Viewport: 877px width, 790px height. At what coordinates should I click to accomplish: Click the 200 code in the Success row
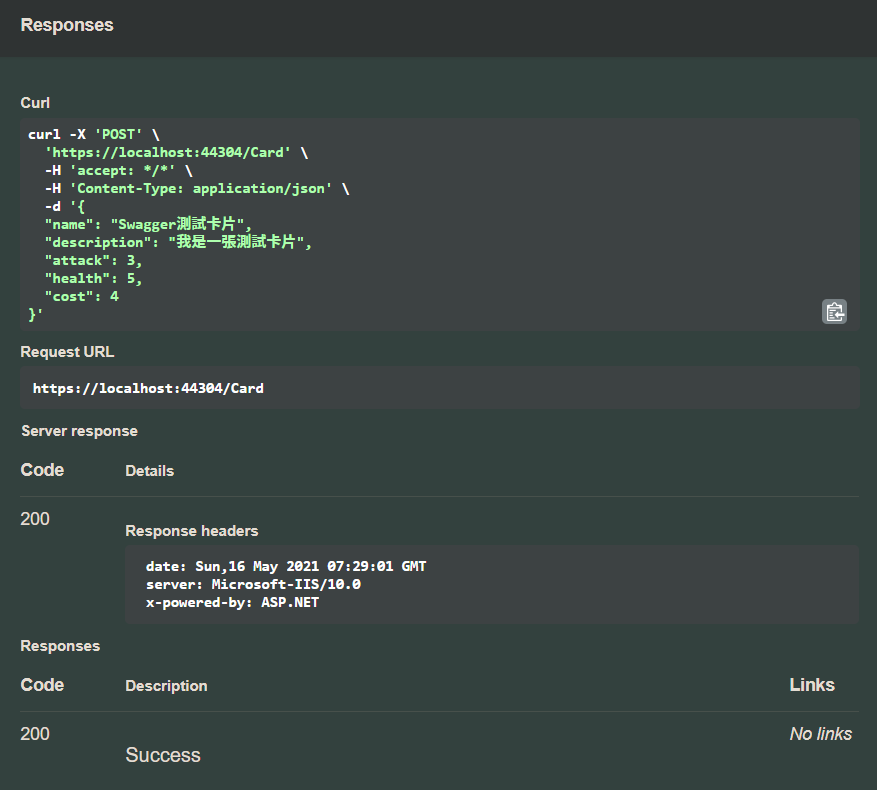pos(35,733)
